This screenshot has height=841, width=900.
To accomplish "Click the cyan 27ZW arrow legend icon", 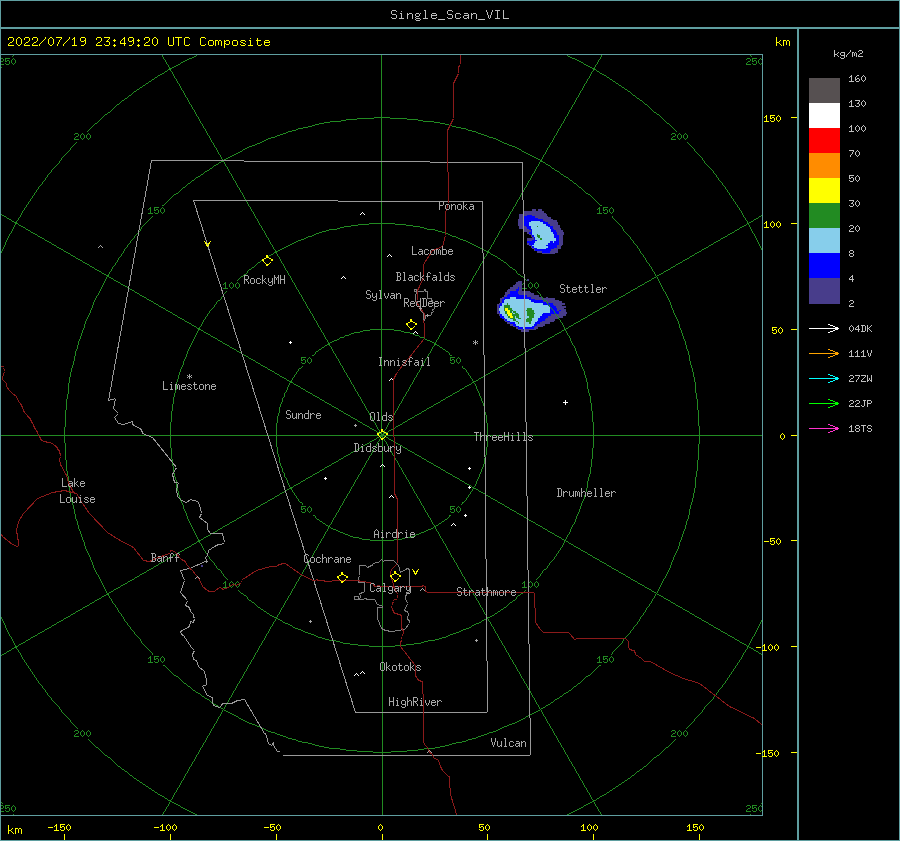I will [x=824, y=378].
